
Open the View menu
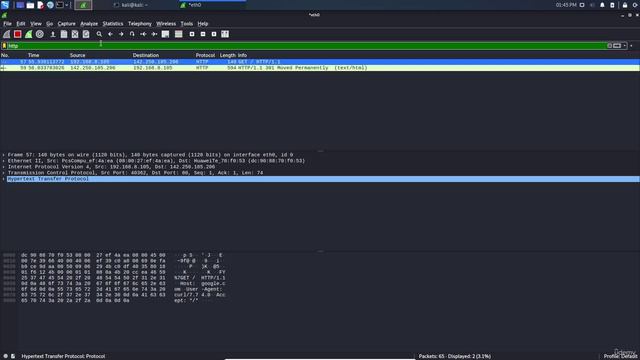point(36,24)
